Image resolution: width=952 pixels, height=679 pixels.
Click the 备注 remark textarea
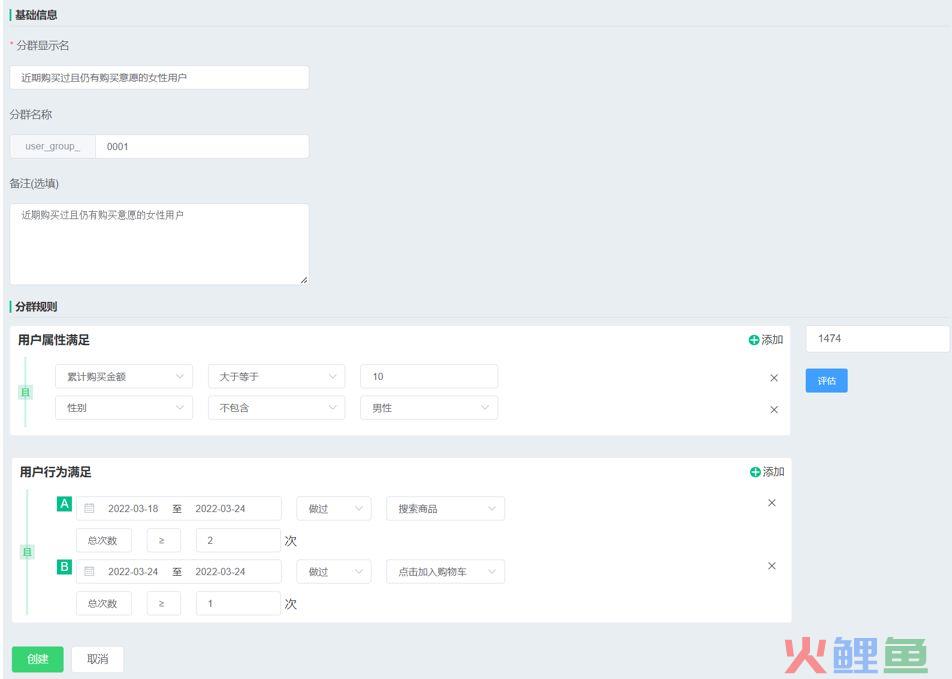[159, 244]
